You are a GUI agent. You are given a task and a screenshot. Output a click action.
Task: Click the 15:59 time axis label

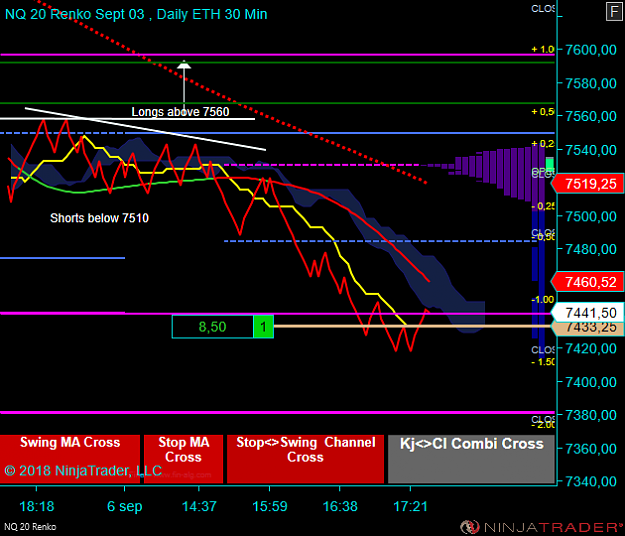click(x=270, y=507)
